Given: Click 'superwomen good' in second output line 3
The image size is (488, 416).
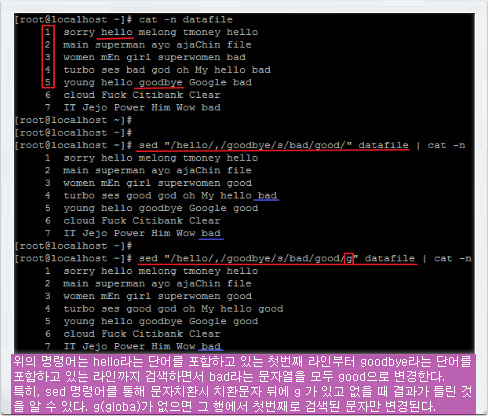Looking at the screenshot, I should [x=205, y=183].
